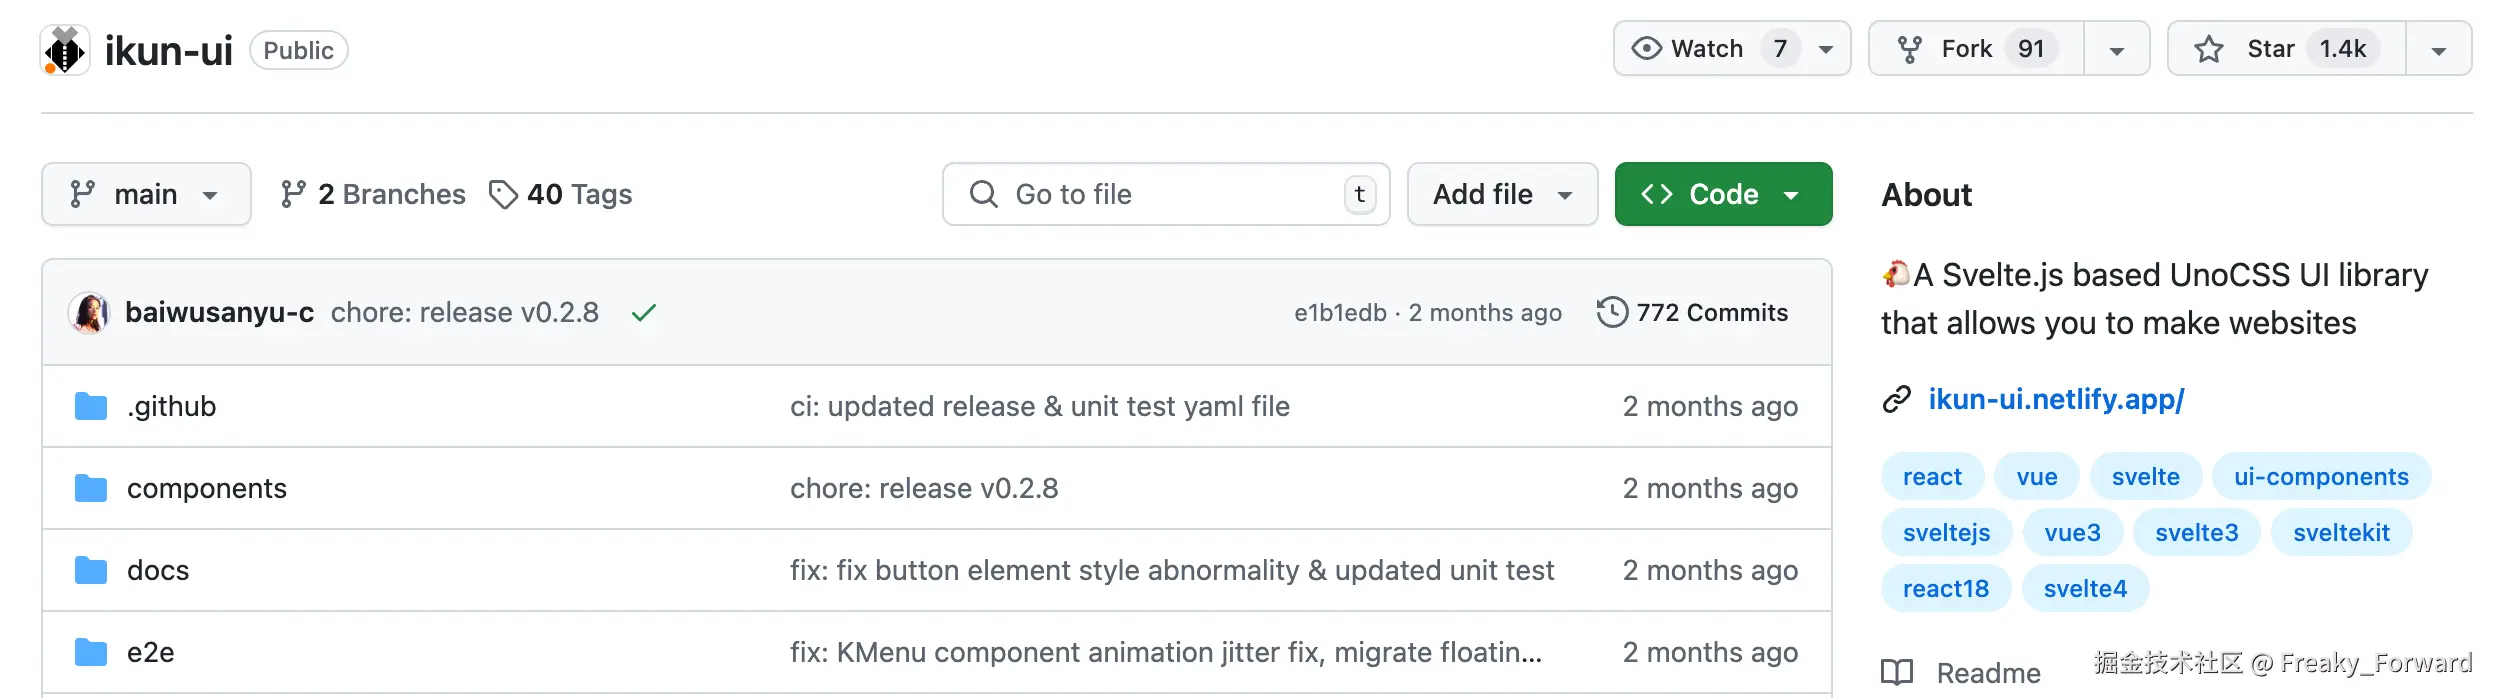Open the ikun-ui.netlify.app link

(x=2056, y=399)
